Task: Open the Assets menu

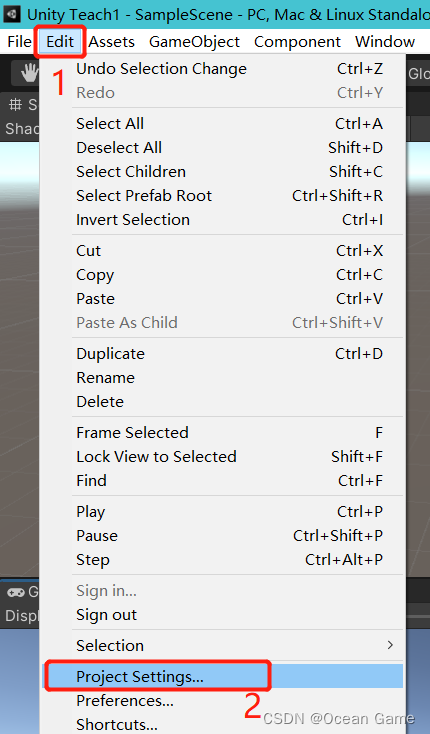Action: [x=111, y=42]
